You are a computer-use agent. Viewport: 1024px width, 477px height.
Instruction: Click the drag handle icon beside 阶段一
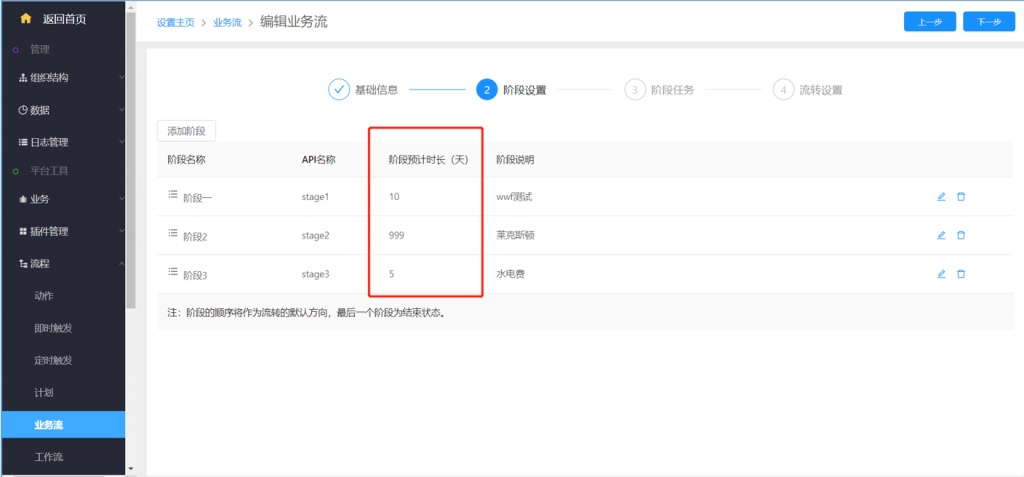point(172,195)
